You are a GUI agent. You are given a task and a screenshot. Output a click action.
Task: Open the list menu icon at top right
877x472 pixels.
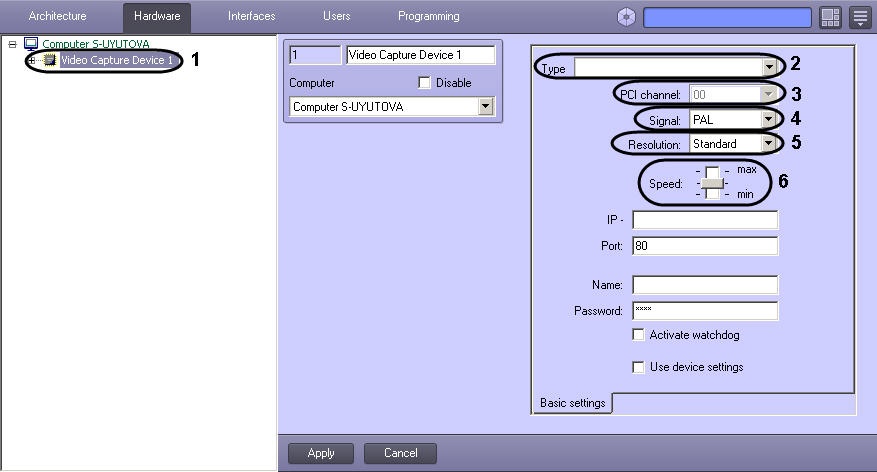pos(860,17)
